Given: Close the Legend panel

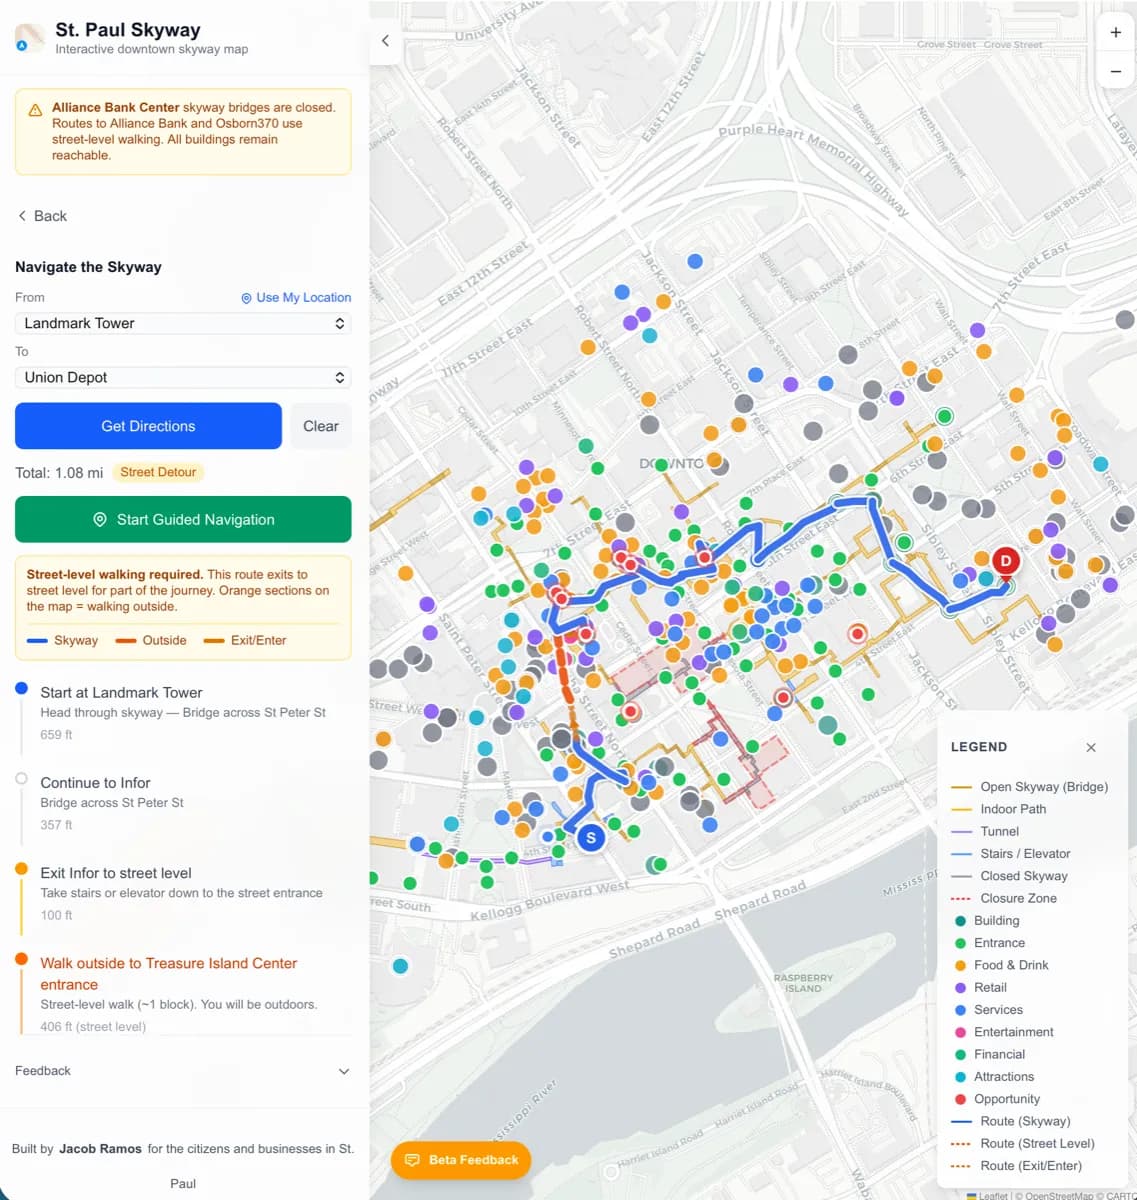Looking at the screenshot, I should pyautogui.click(x=1090, y=747).
